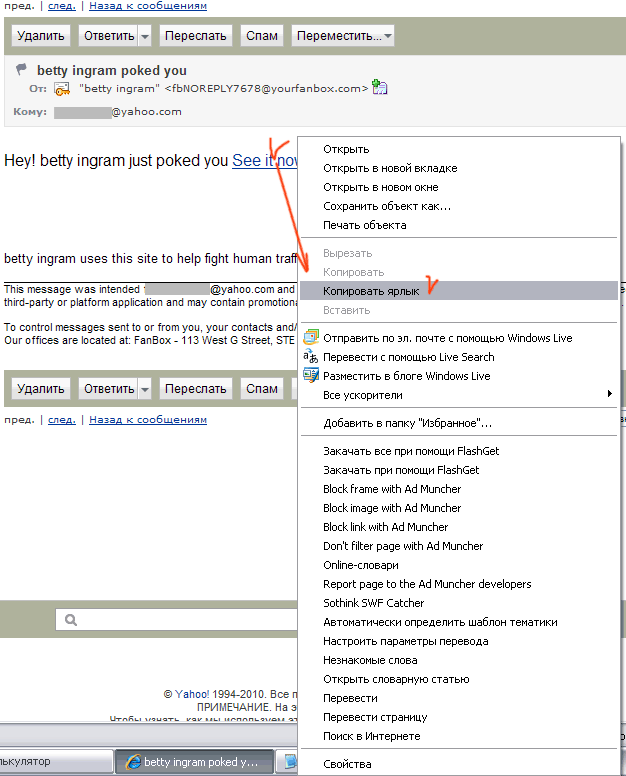626x776 pixels.
Task: Choose Online-словари menu entry
Action: (459, 565)
